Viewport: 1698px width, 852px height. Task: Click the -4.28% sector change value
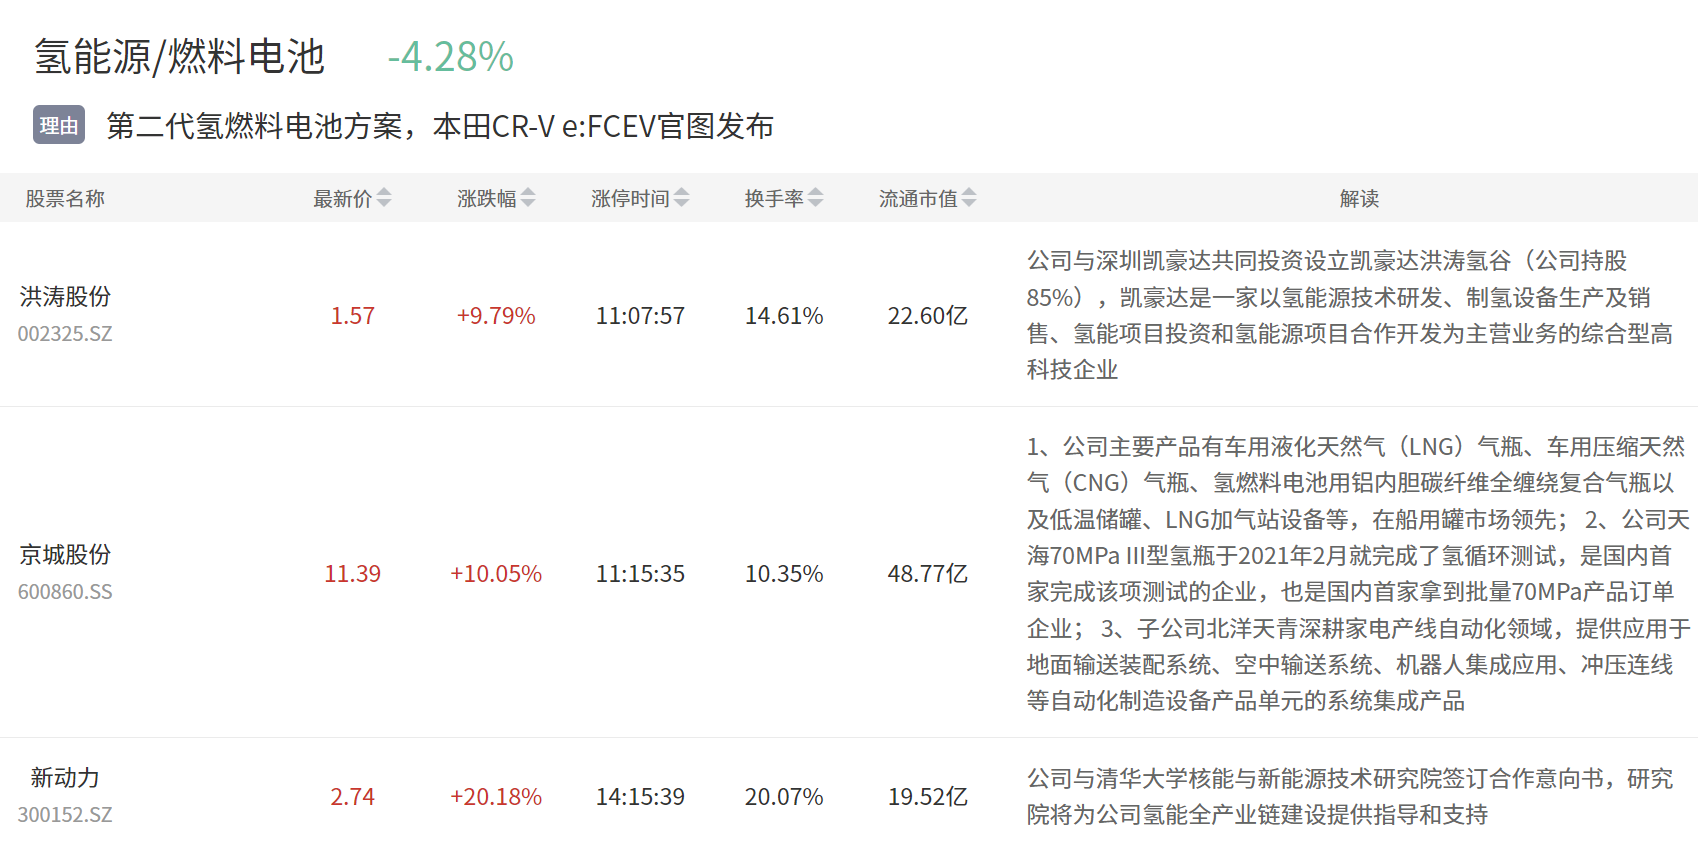tap(451, 57)
